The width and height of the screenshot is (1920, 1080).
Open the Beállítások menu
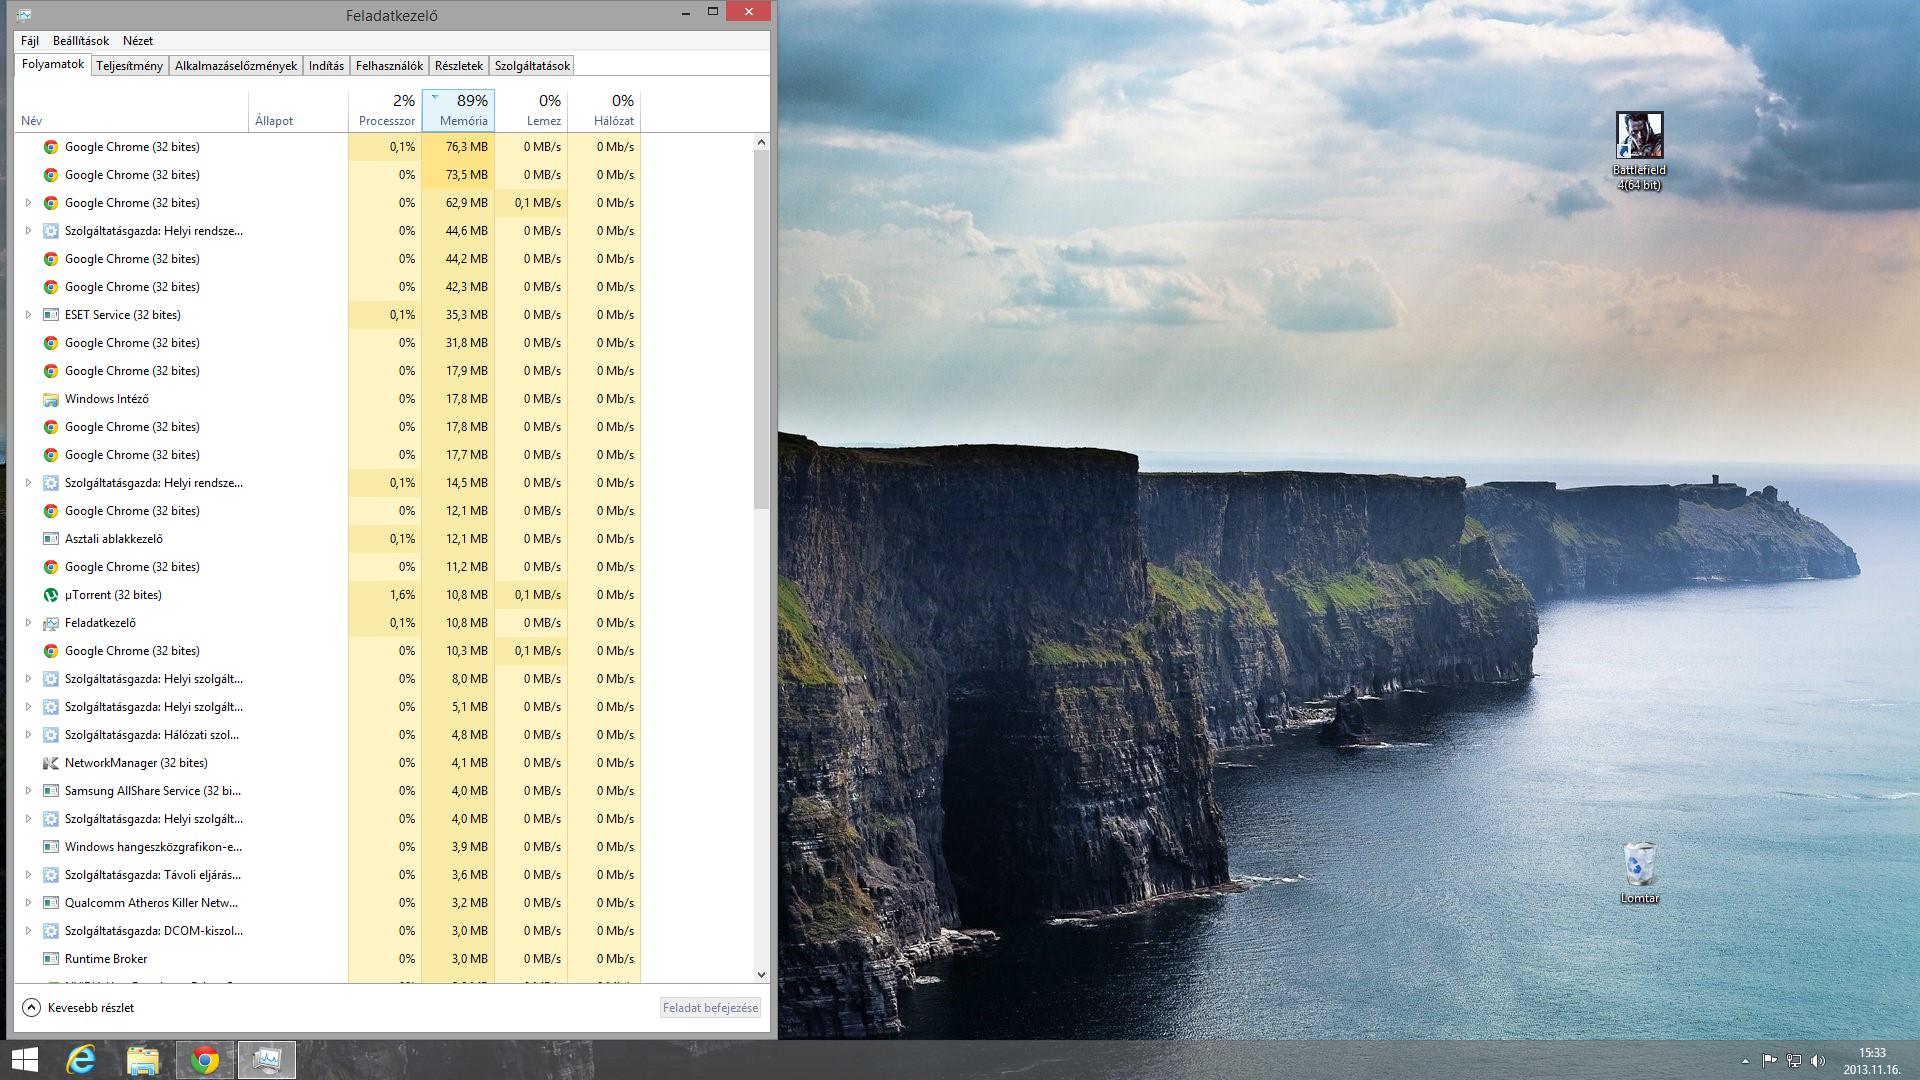coord(80,41)
